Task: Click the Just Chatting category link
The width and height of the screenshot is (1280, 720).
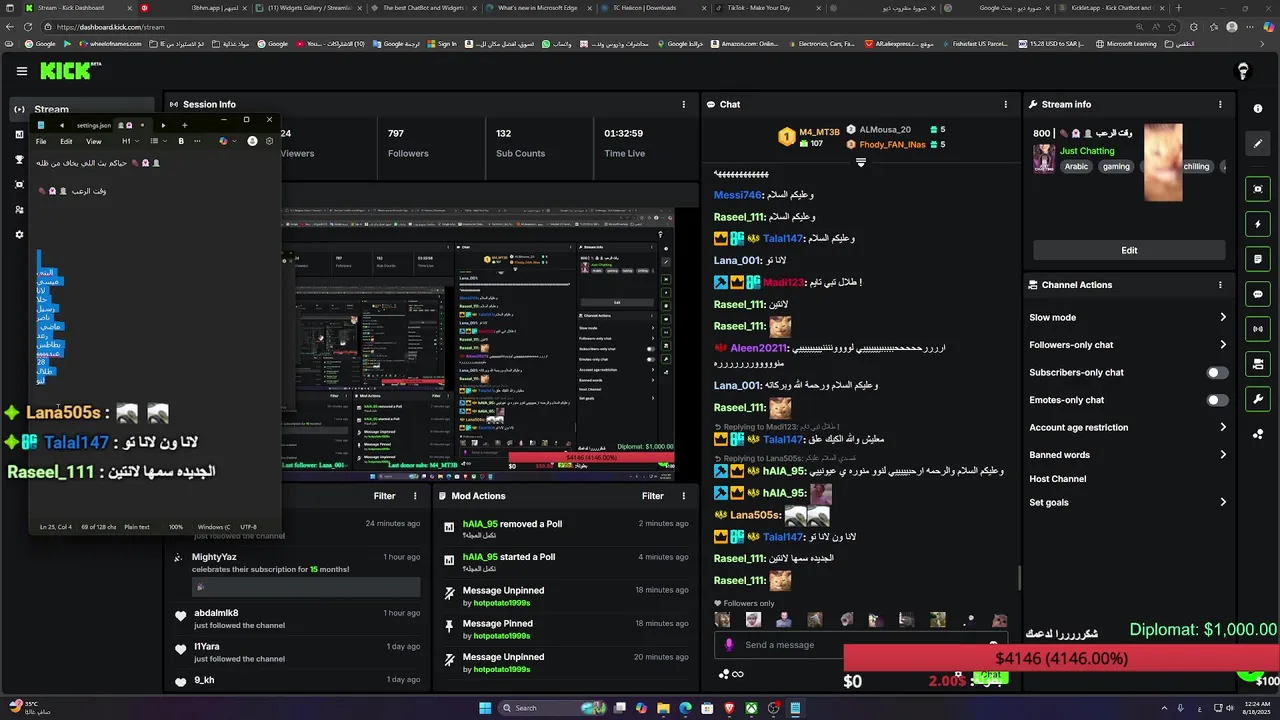Action: pos(1087,151)
